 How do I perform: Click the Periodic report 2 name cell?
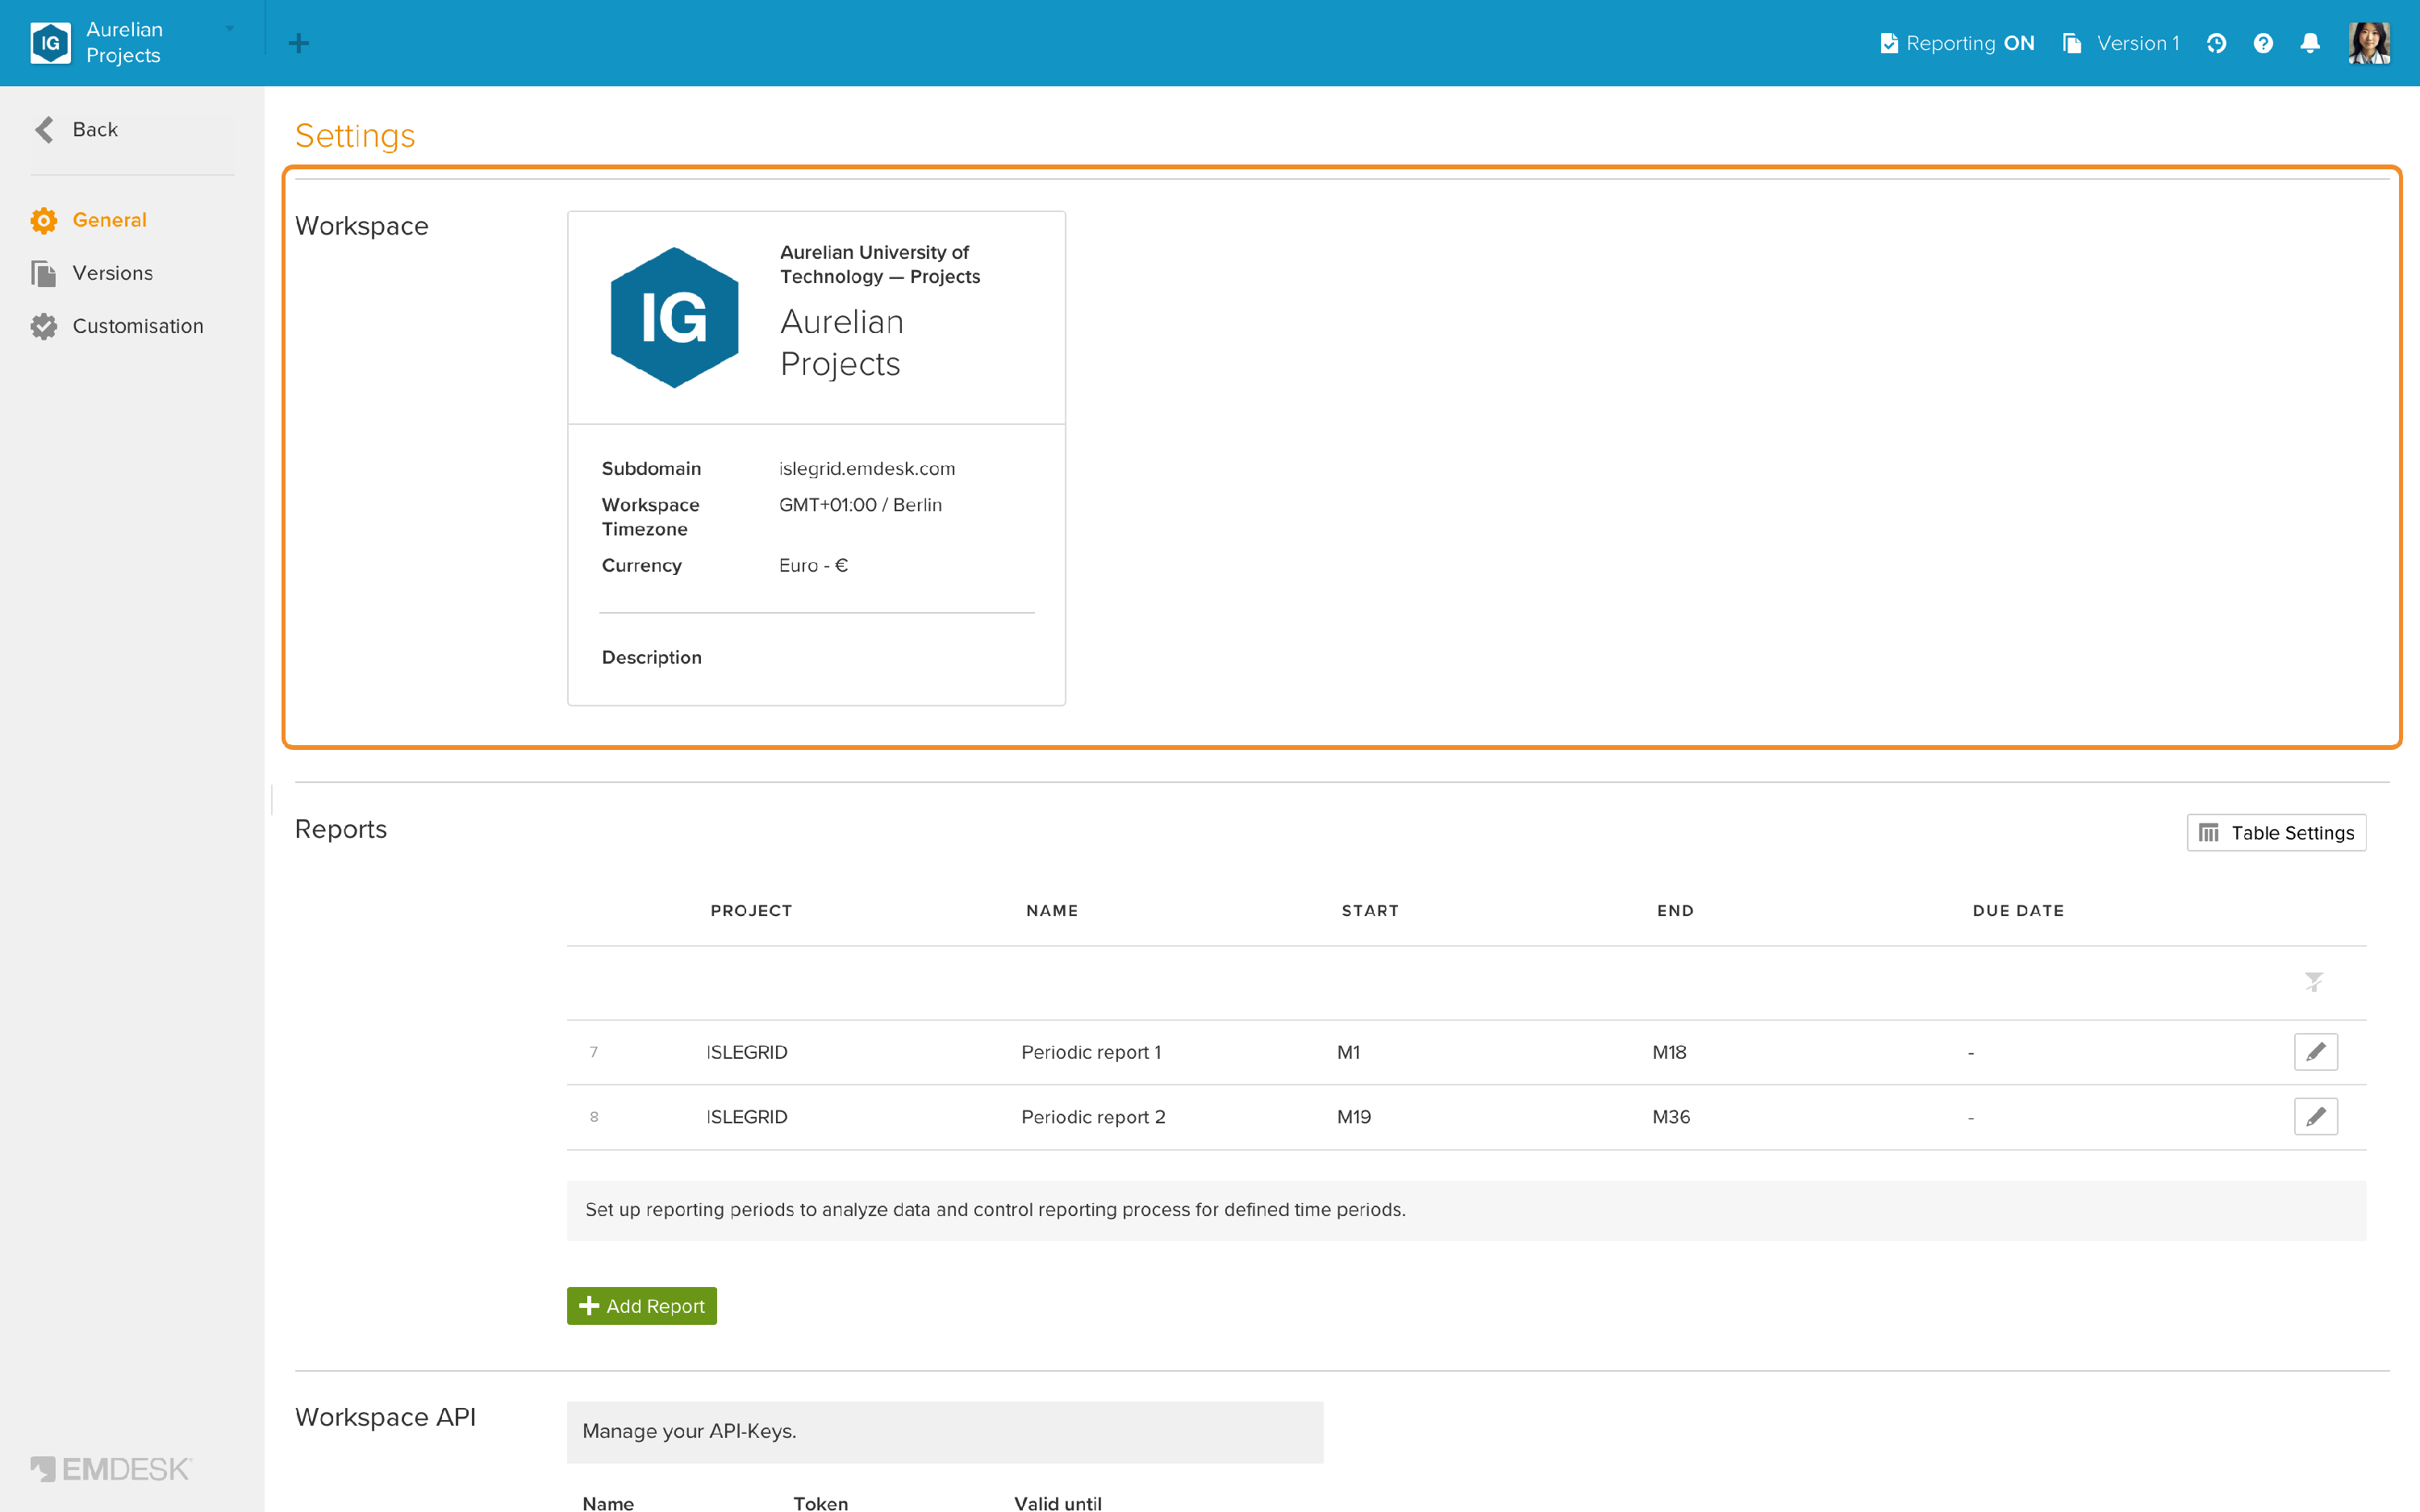tap(1093, 1117)
